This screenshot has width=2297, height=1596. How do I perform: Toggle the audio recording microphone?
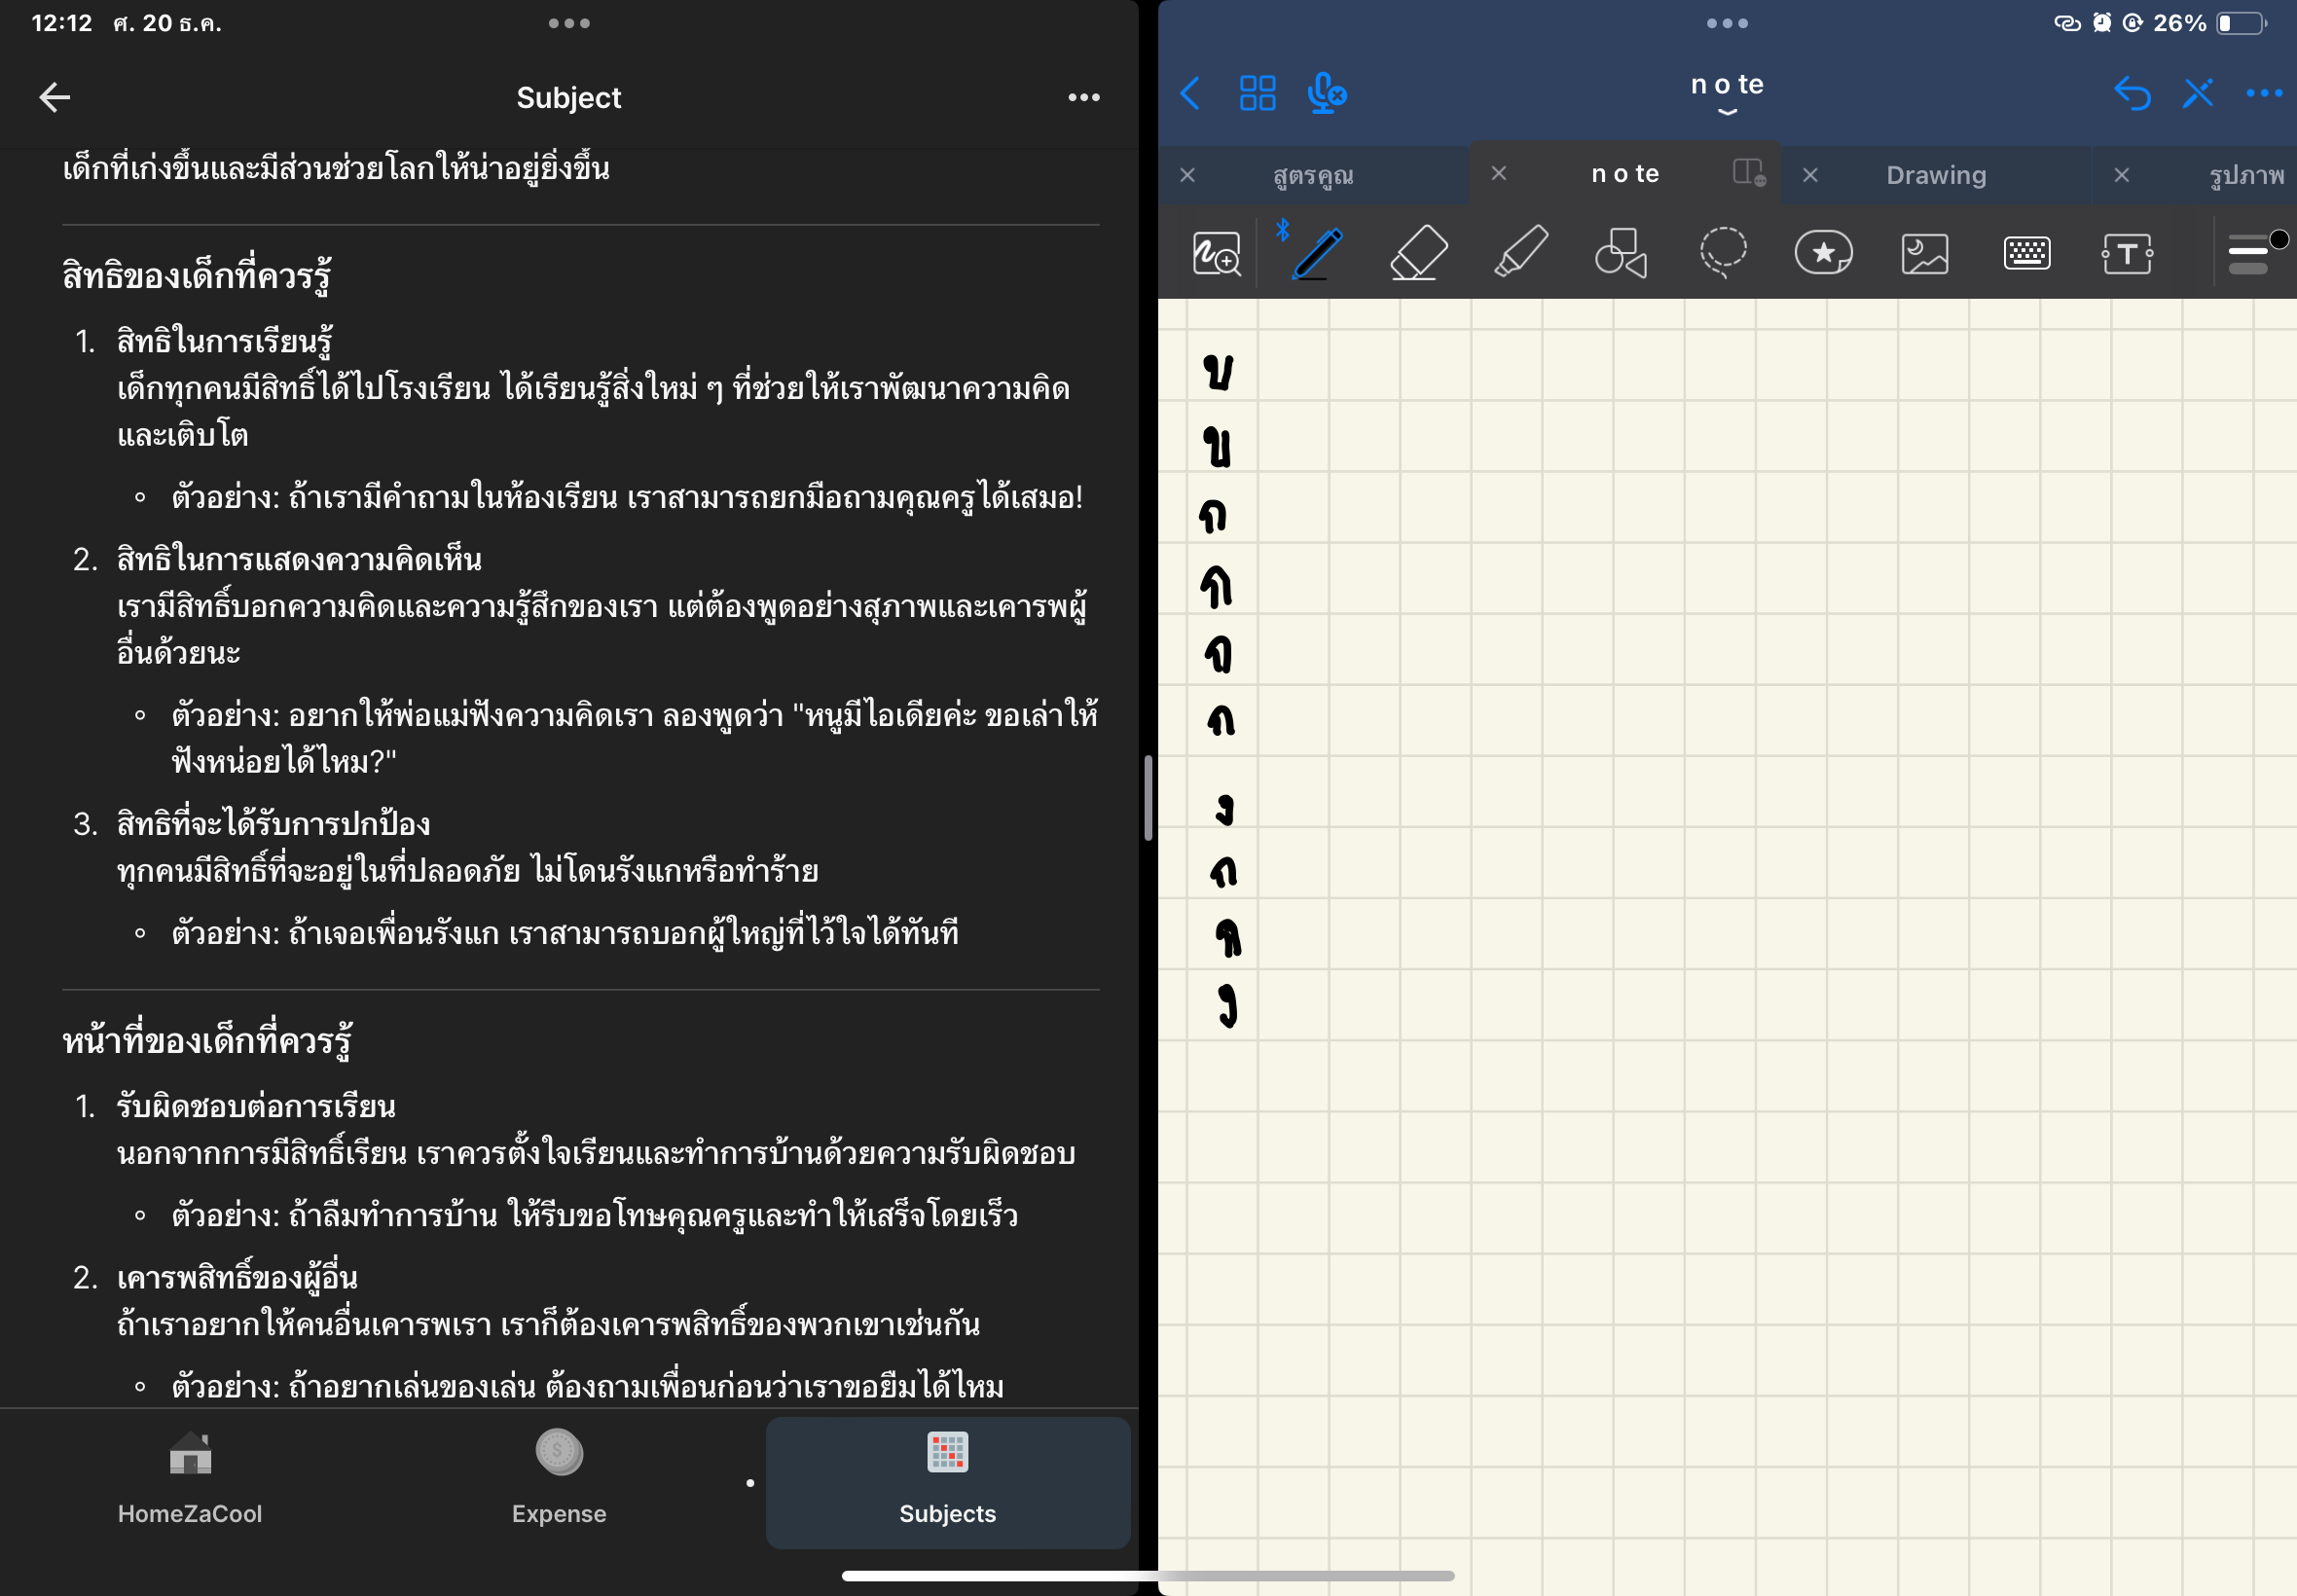tap(1326, 94)
